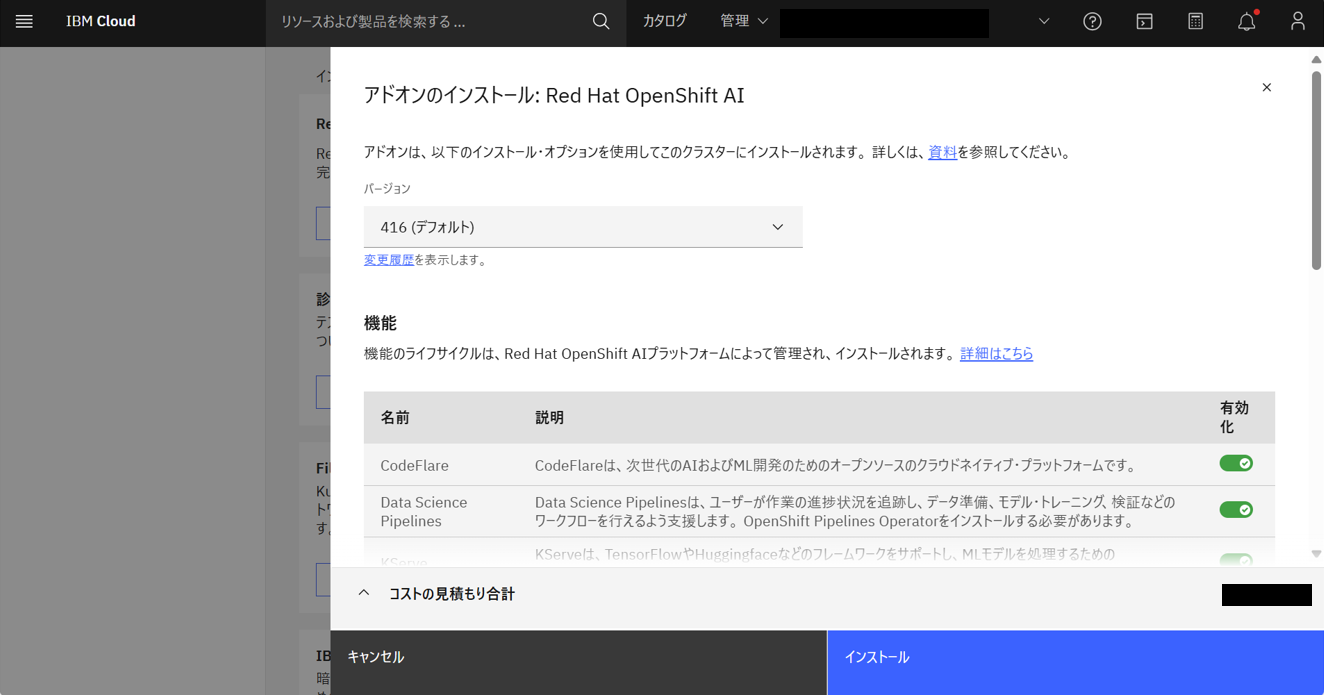Close the add-on install panel

click(x=1266, y=88)
